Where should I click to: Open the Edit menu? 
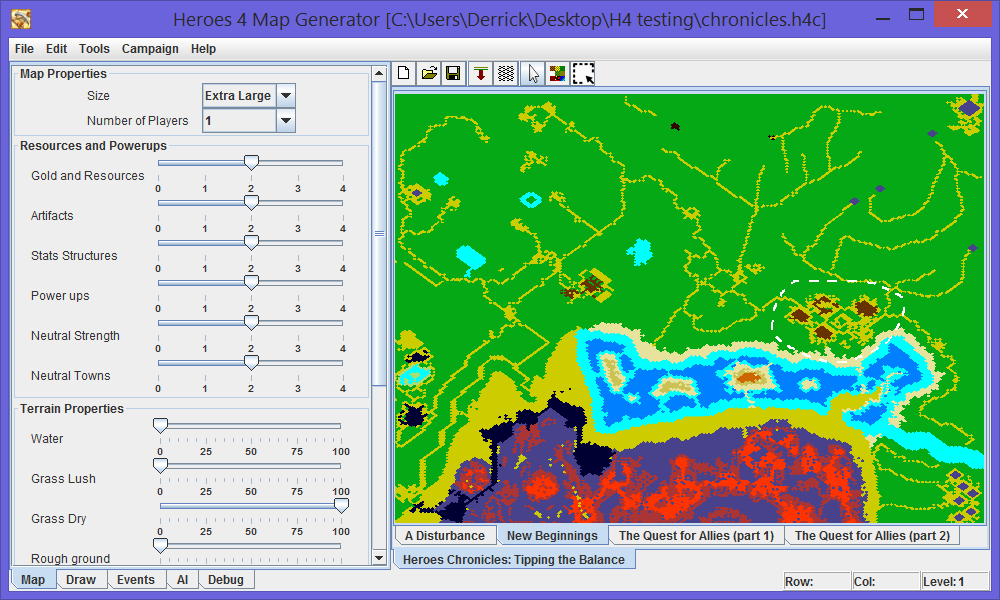pos(56,49)
